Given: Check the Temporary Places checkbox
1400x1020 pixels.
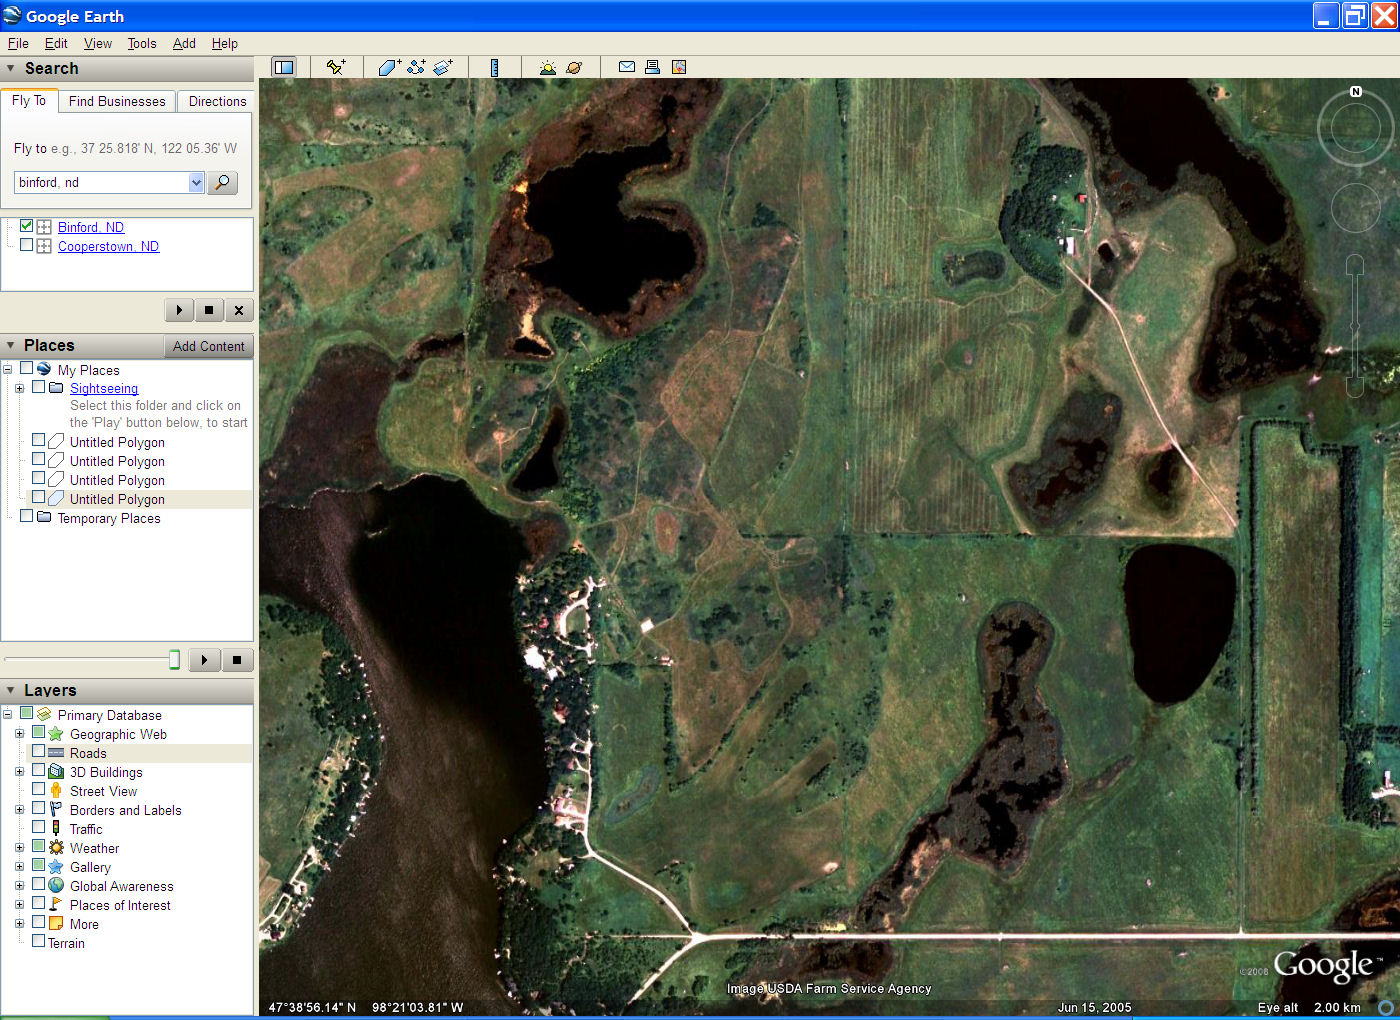Looking at the screenshot, I should click(27, 516).
